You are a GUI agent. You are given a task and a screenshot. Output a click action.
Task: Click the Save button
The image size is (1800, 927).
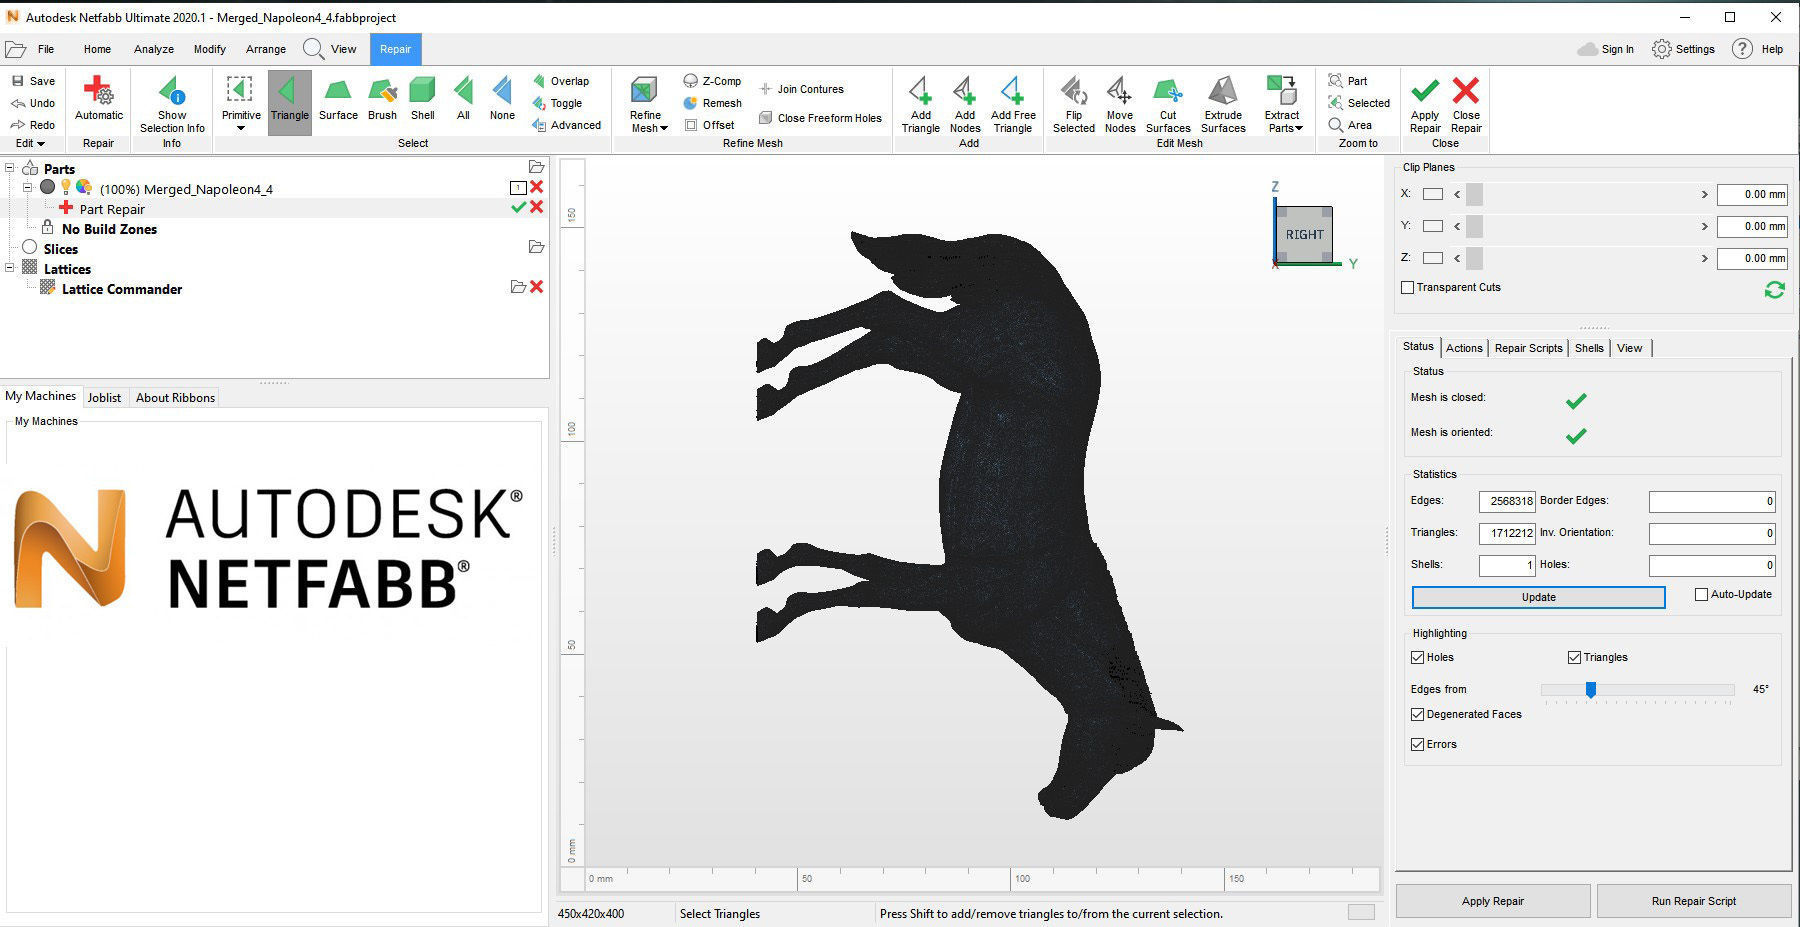point(33,81)
